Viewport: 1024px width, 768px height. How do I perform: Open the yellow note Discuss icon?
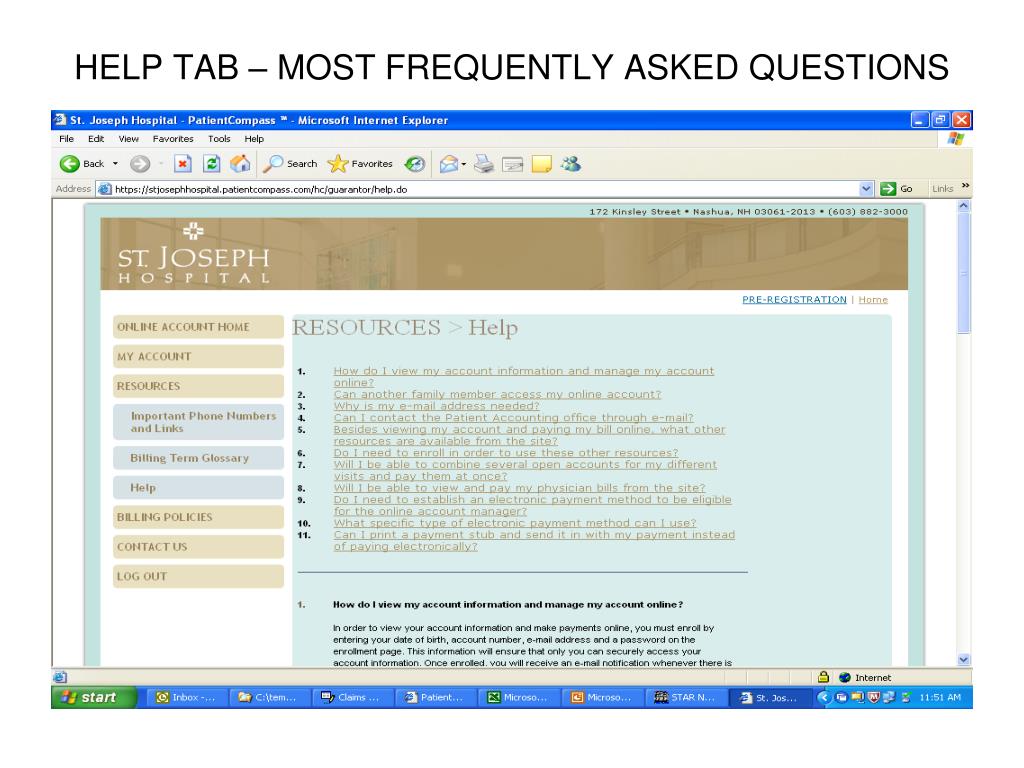pos(541,164)
